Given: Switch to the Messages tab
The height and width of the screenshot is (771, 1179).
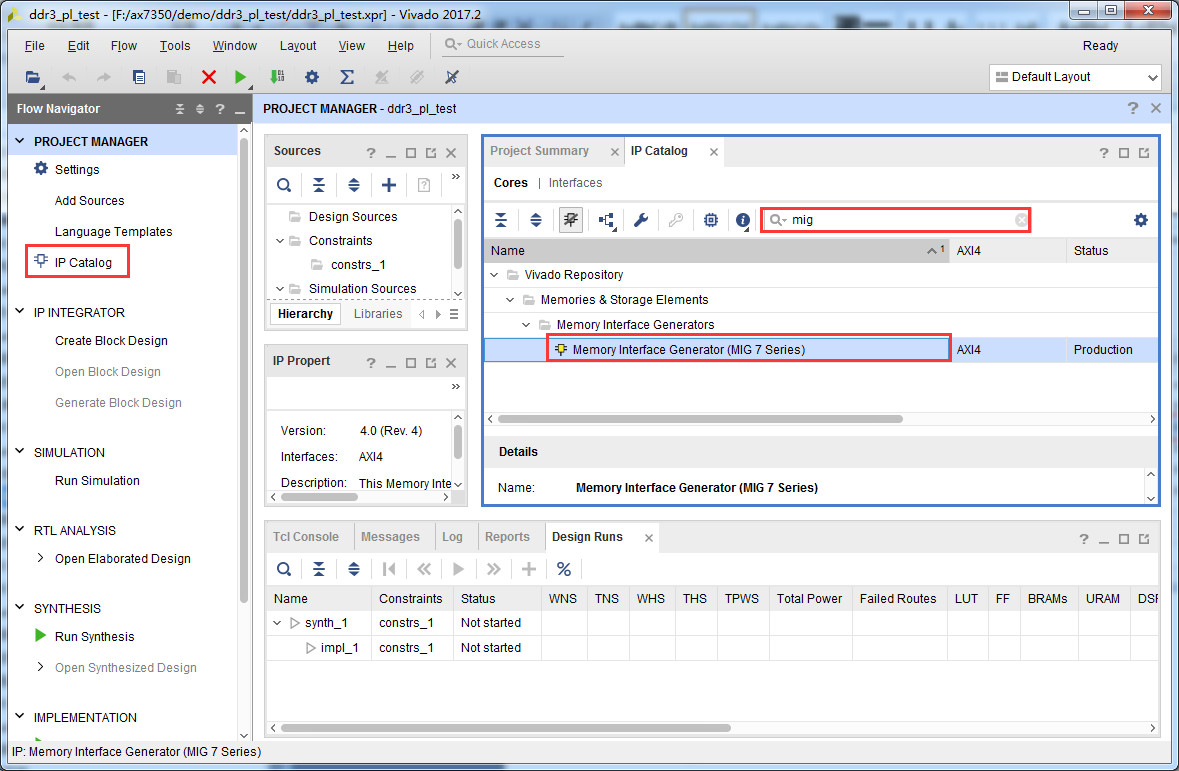Looking at the screenshot, I should tap(390, 537).
